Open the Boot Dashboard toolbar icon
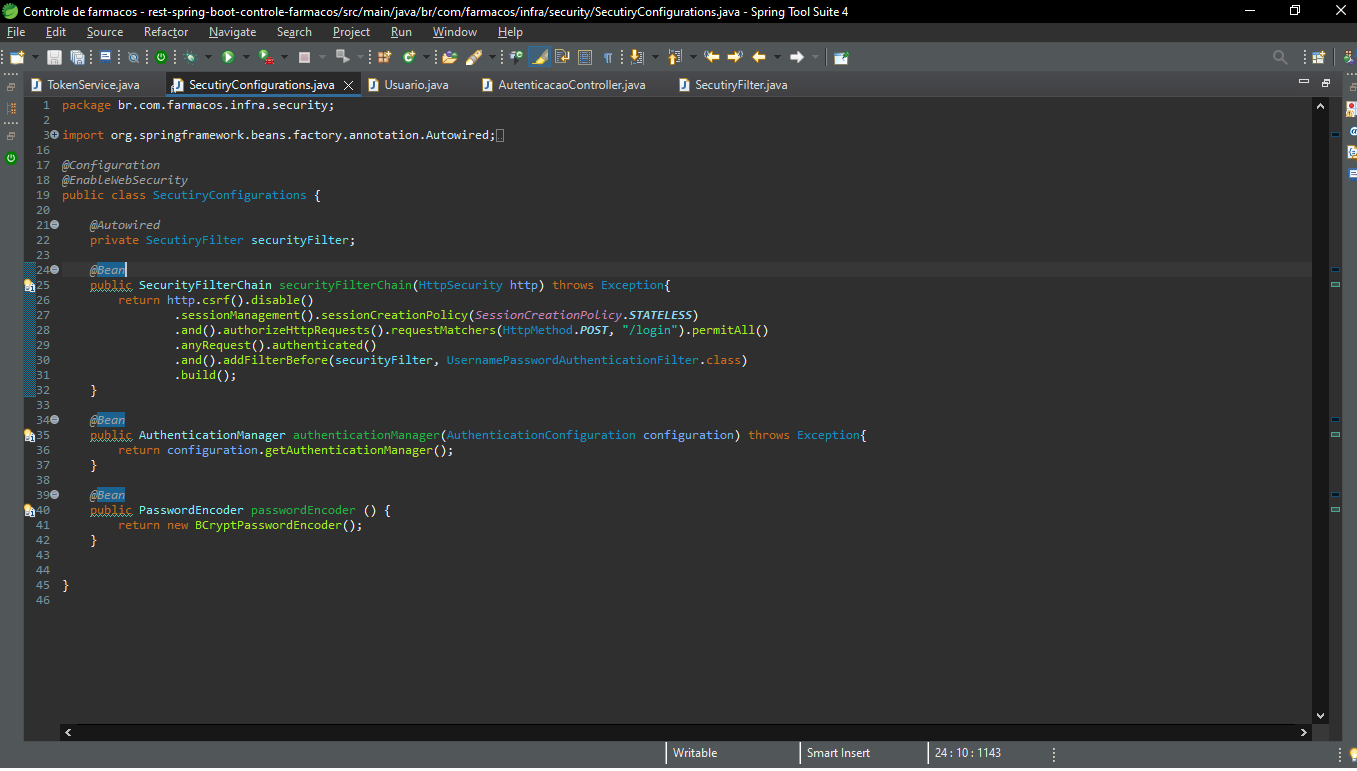The height and width of the screenshot is (771, 1357). pos(160,57)
